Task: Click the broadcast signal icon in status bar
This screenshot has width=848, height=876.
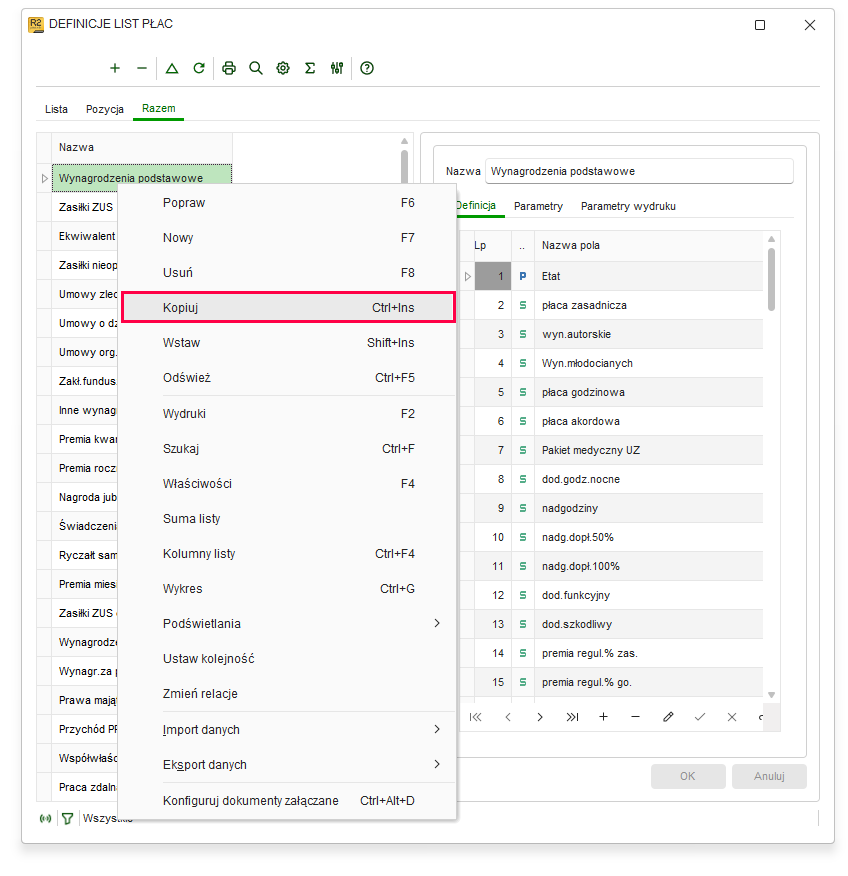Action: [x=46, y=818]
